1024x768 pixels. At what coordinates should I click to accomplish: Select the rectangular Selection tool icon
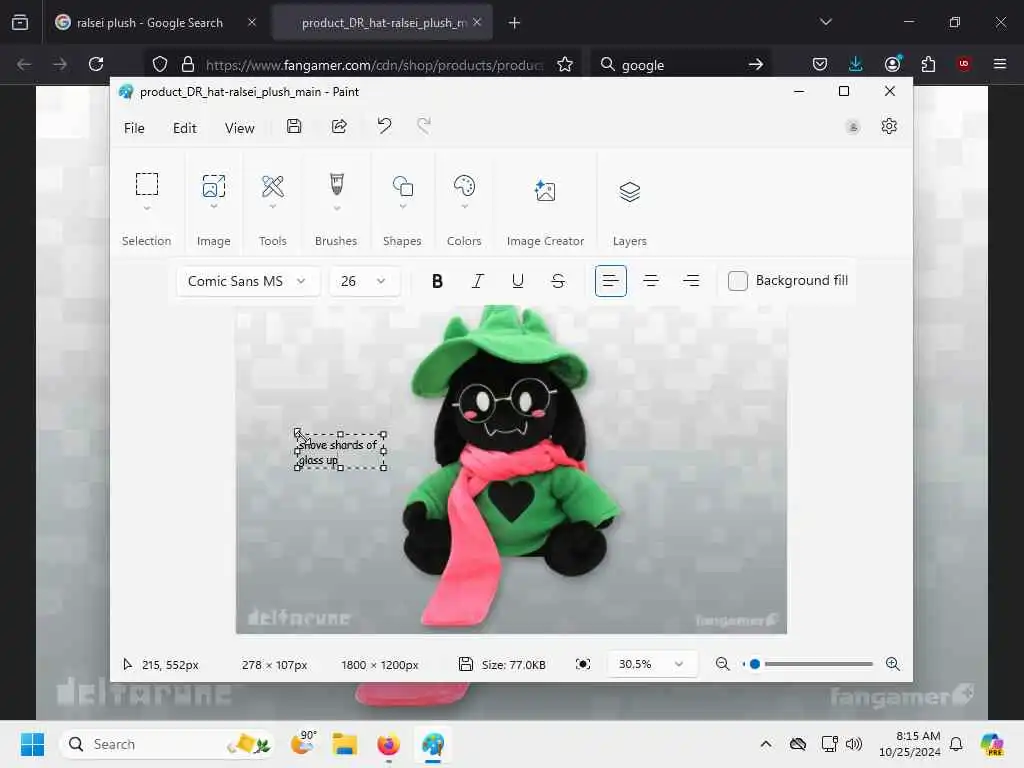(x=146, y=184)
